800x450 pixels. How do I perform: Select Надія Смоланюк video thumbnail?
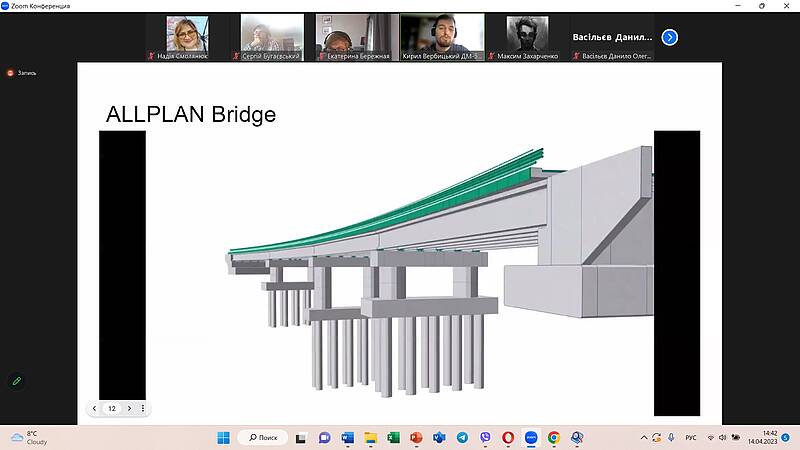click(x=187, y=38)
